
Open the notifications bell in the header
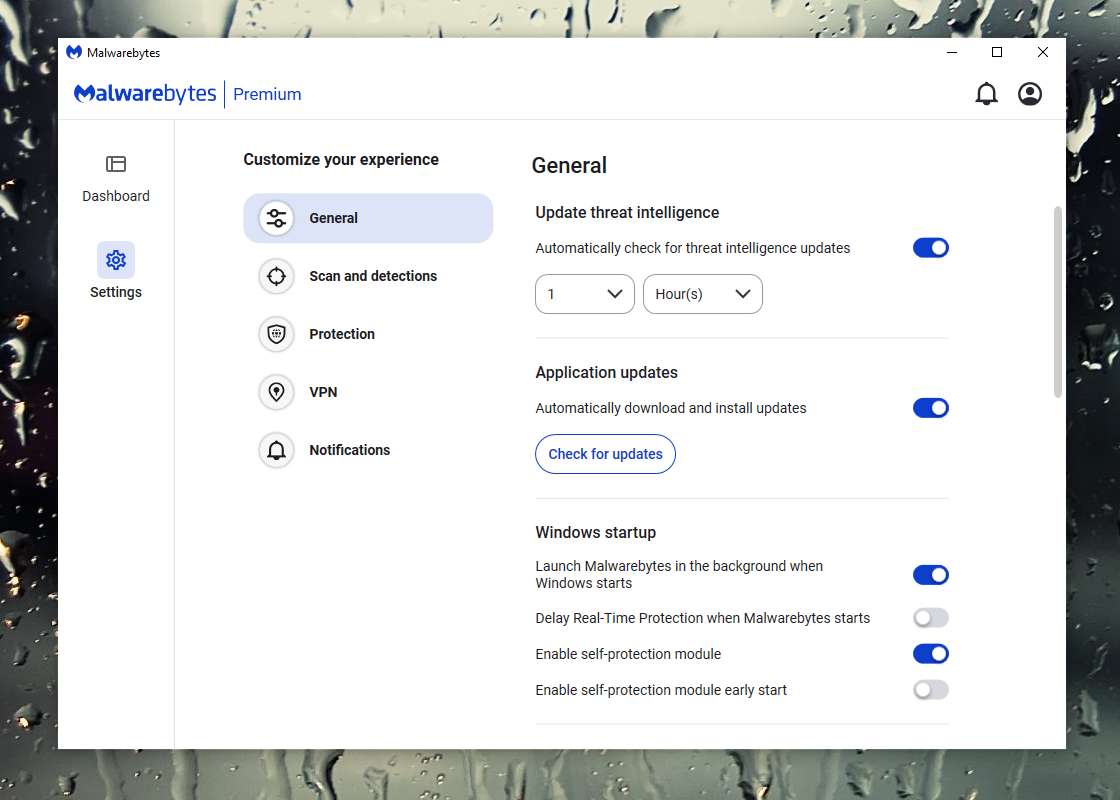[x=986, y=94]
